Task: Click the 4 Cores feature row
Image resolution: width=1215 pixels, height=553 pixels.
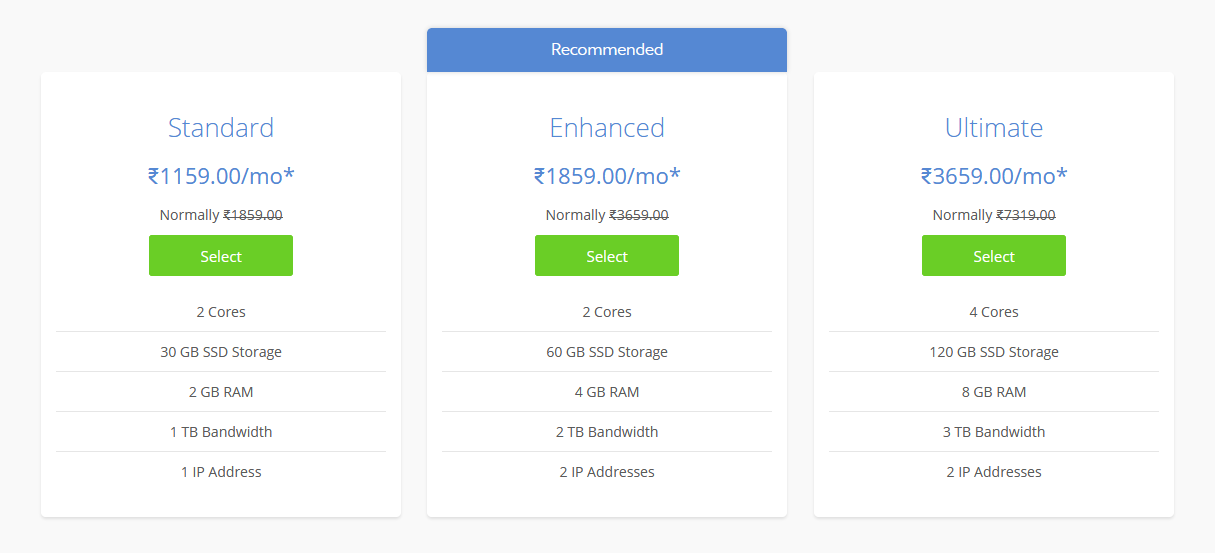Action: pos(994,312)
